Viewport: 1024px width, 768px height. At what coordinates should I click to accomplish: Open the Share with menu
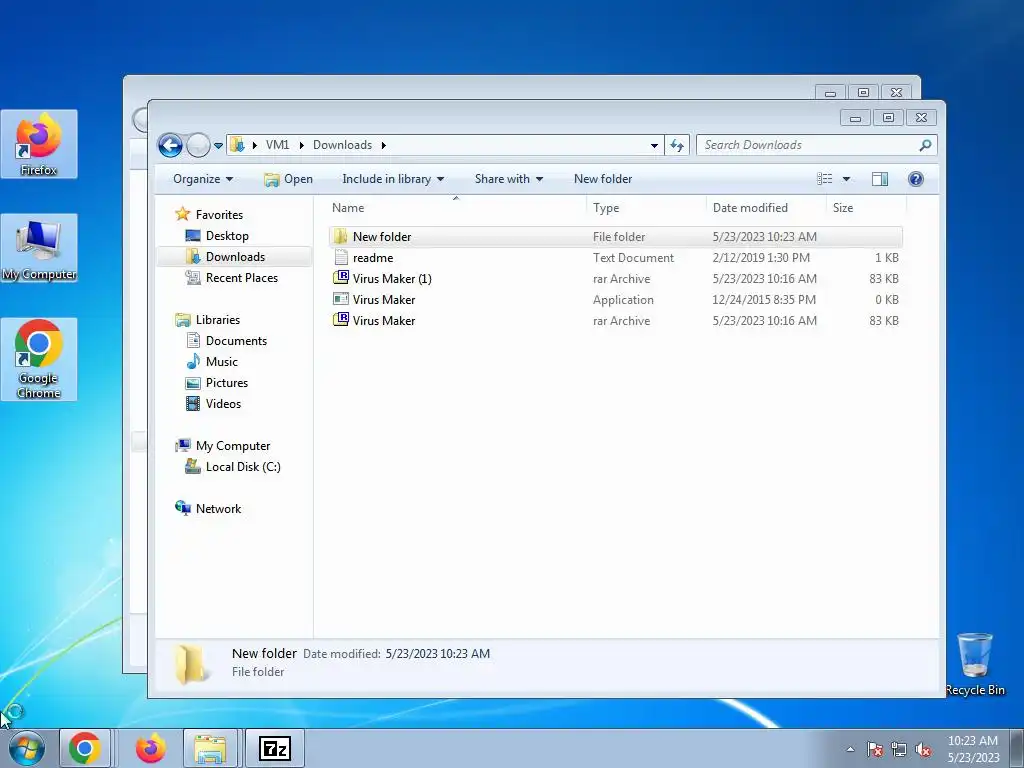[x=508, y=179]
